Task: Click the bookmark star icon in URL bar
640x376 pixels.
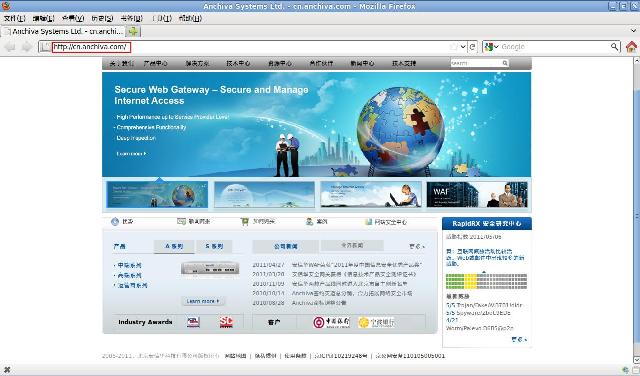Action: pyautogui.click(x=453, y=47)
